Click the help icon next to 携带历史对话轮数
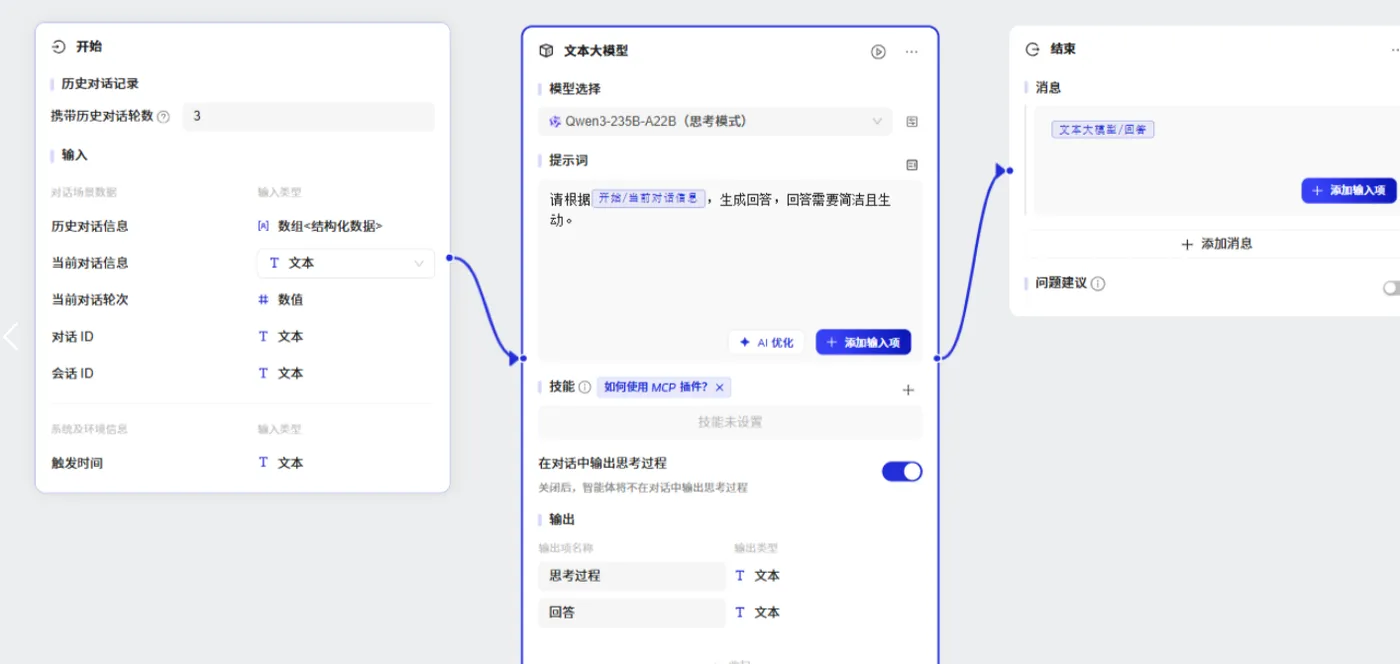Viewport: 1400px width, 664px height. click(164, 116)
